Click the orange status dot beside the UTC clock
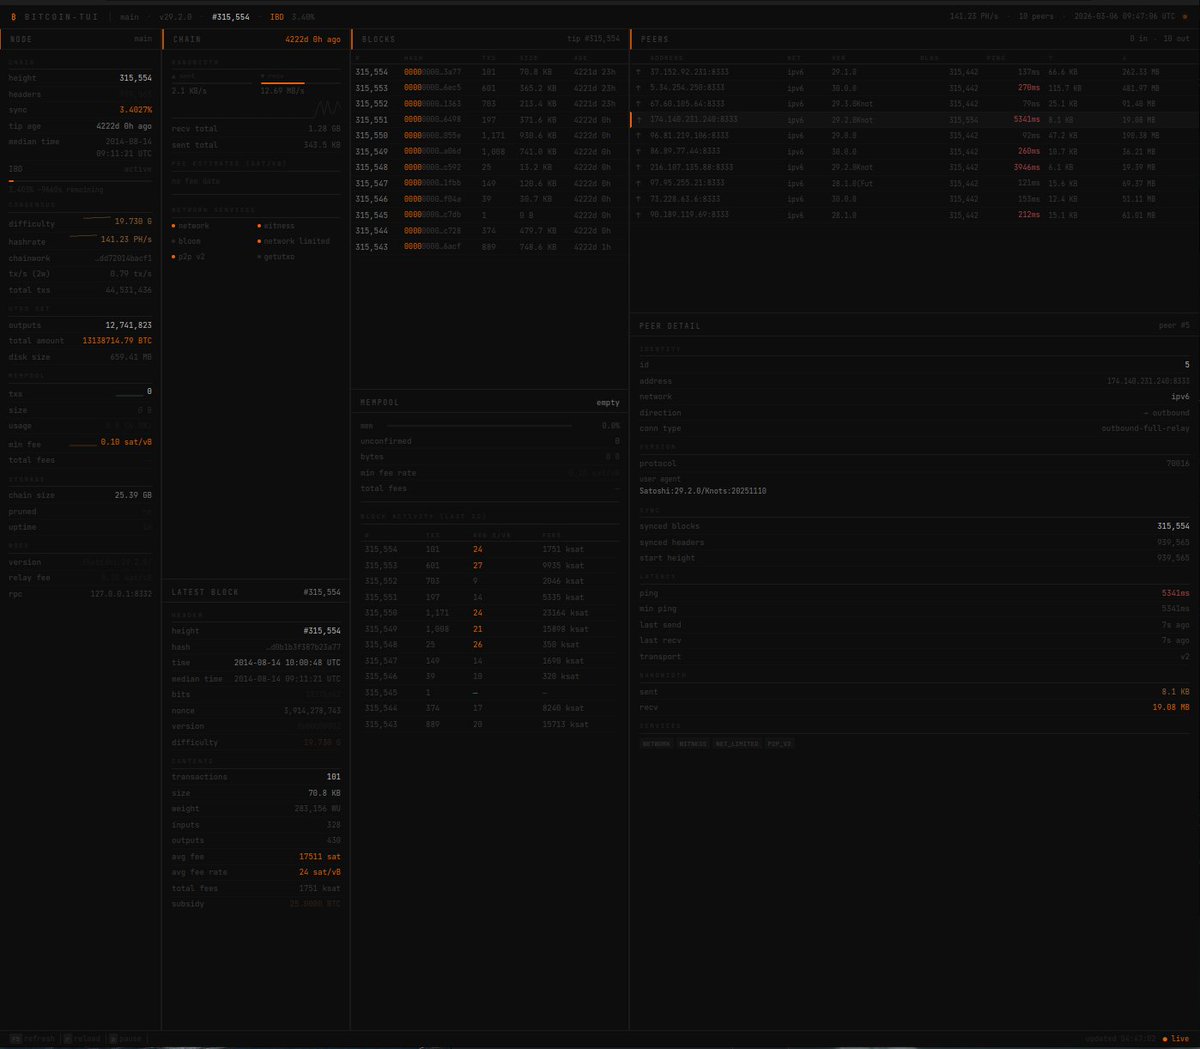1200x1049 pixels. tap(1185, 17)
